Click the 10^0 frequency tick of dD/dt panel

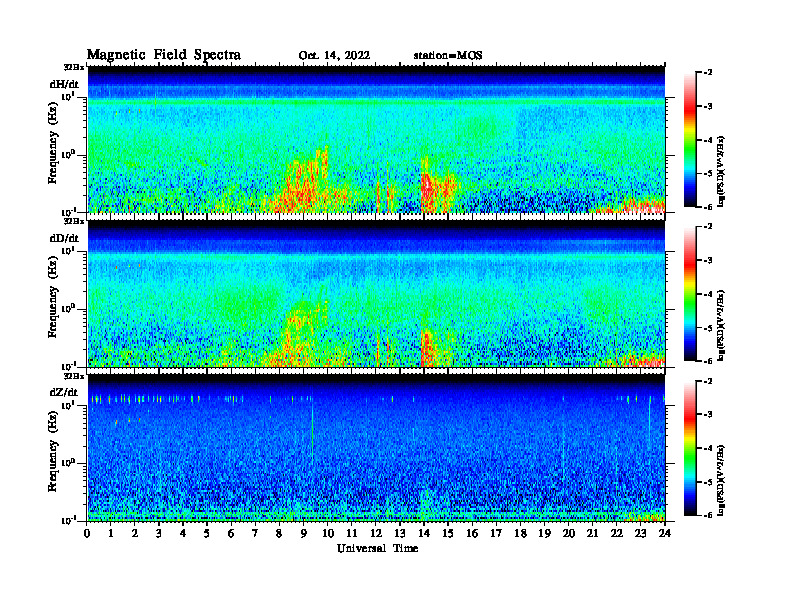pos(68,309)
